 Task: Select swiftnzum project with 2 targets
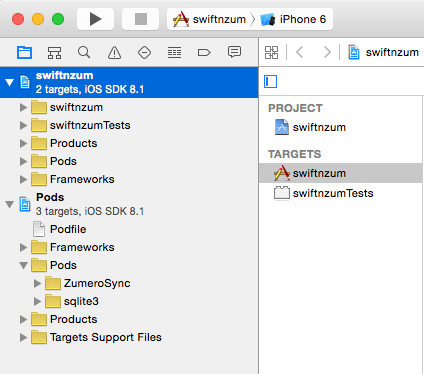click(x=129, y=82)
